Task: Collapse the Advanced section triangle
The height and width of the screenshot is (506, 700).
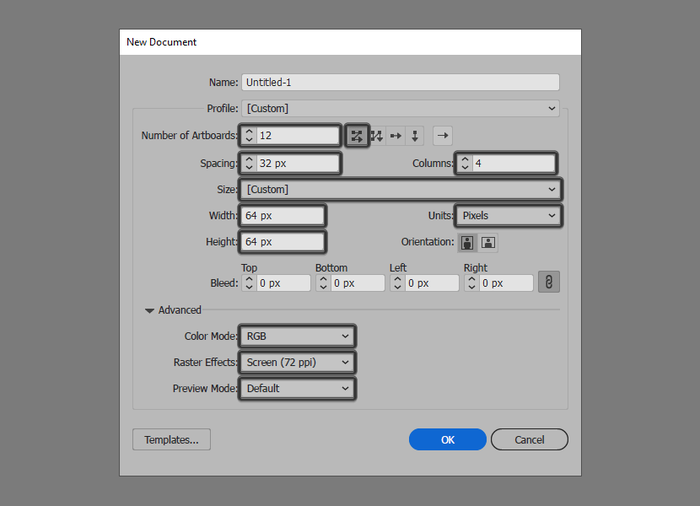Action: point(150,311)
